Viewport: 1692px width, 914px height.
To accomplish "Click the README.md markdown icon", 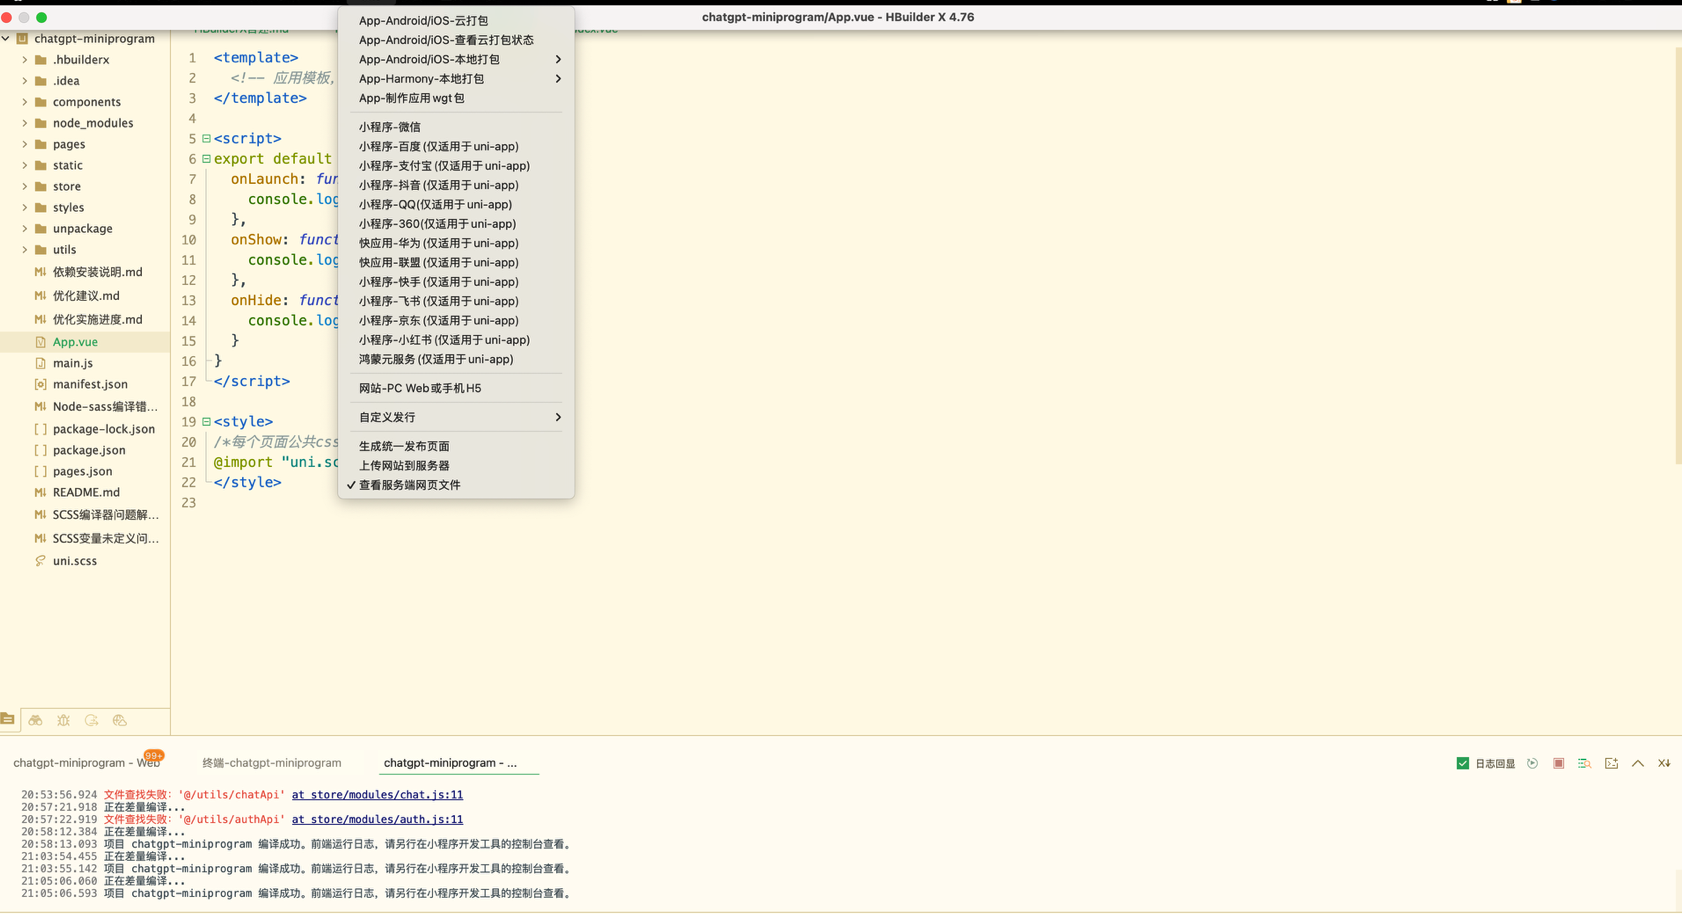I will (x=40, y=494).
